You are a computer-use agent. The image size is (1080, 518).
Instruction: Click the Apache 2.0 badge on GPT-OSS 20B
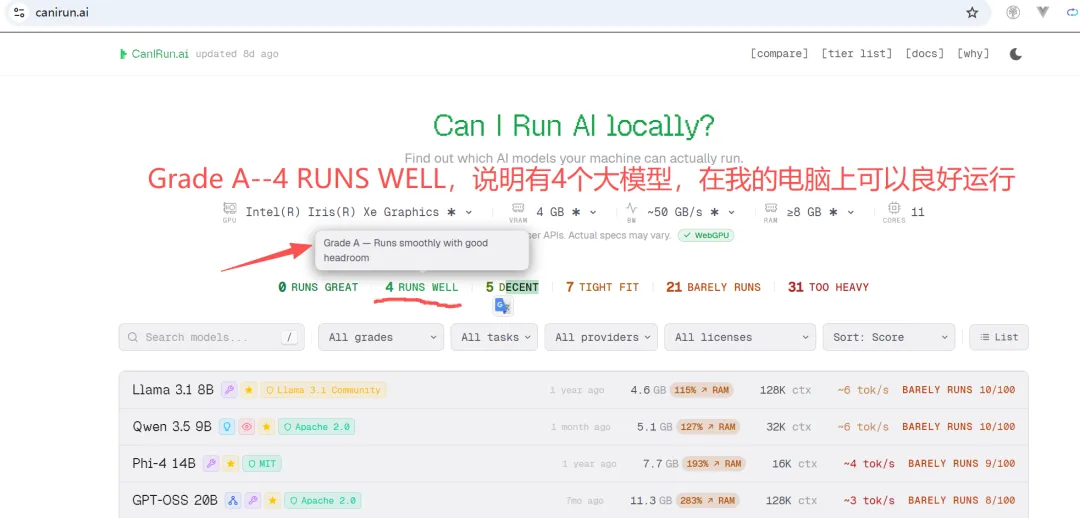point(322,500)
